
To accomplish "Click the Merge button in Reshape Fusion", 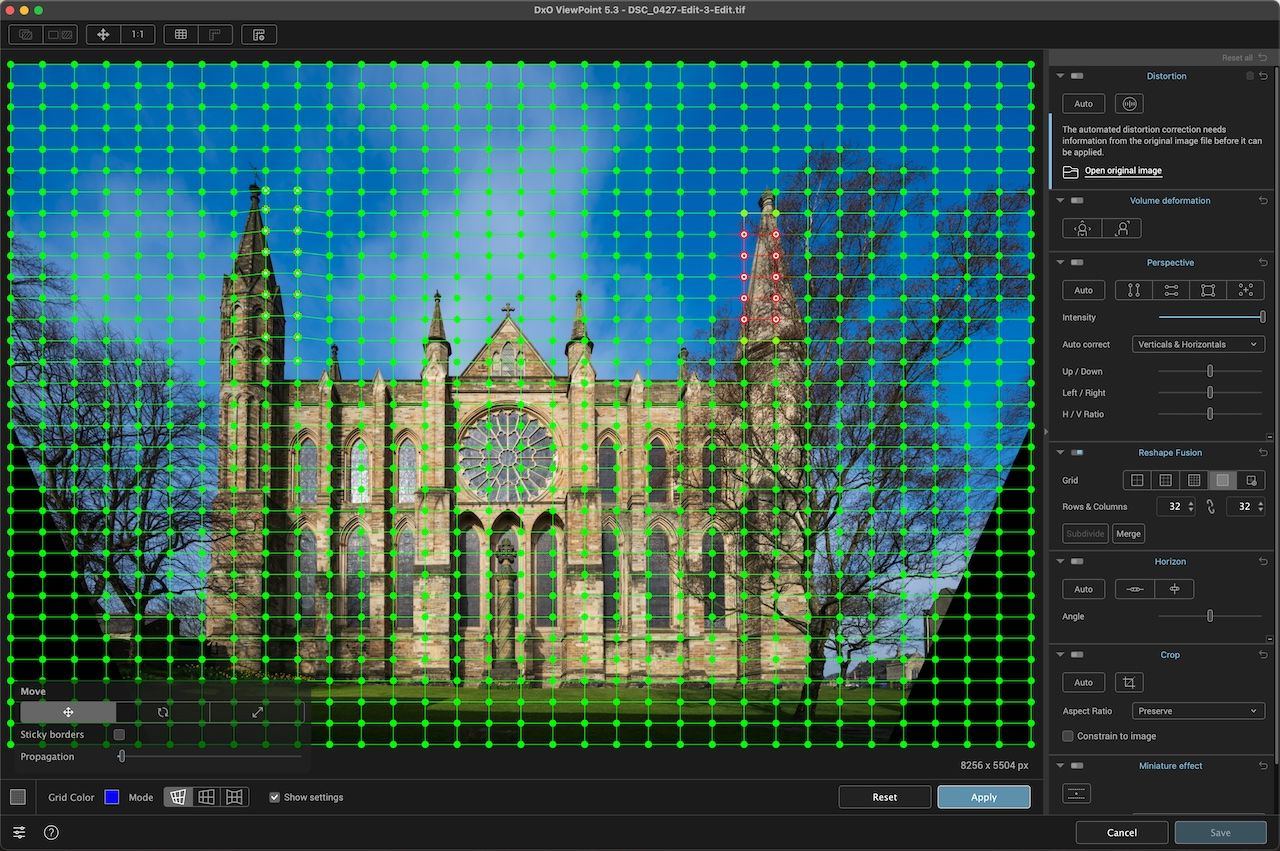I will click(x=1129, y=534).
